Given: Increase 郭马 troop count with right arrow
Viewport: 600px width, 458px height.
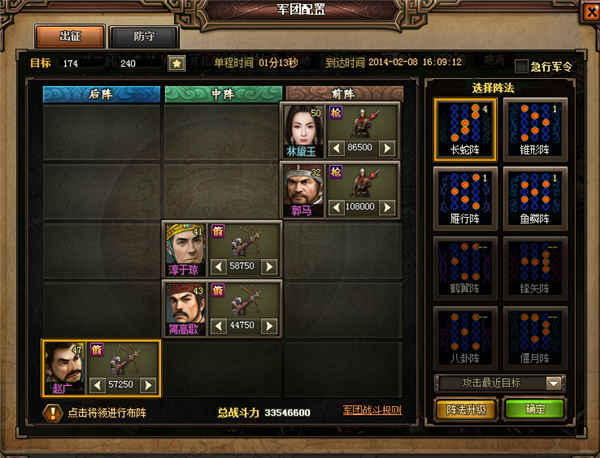Looking at the screenshot, I should pos(387,207).
